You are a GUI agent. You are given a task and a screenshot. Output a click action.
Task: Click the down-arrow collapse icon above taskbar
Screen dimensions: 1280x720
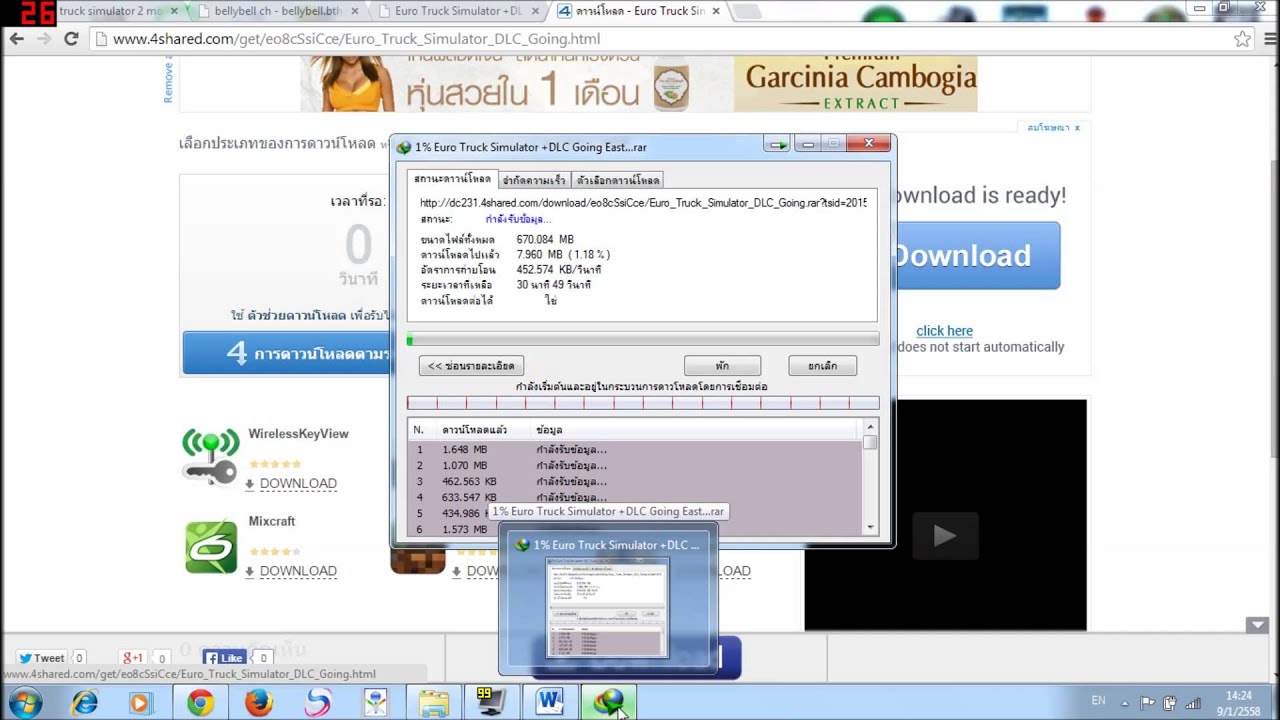pyautogui.click(x=1258, y=625)
